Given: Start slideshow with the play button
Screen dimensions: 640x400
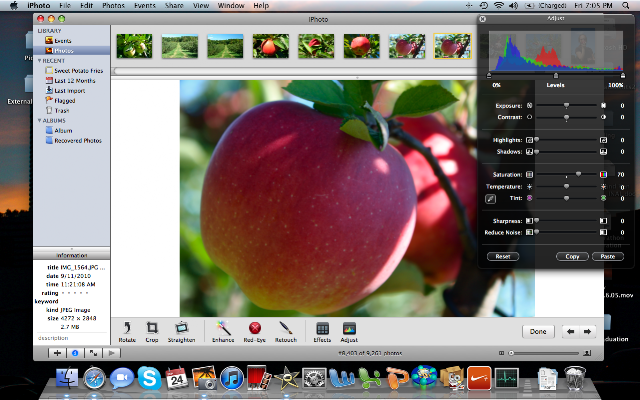Looking at the screenshot, I should point(111,353).
